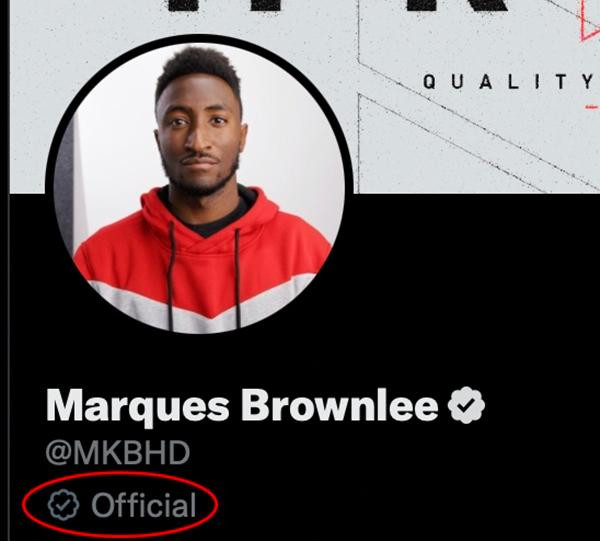This screenshot has width=600, height=541.
Task: Click the gray Official checkmark icon
Action: tap(64, 505)
